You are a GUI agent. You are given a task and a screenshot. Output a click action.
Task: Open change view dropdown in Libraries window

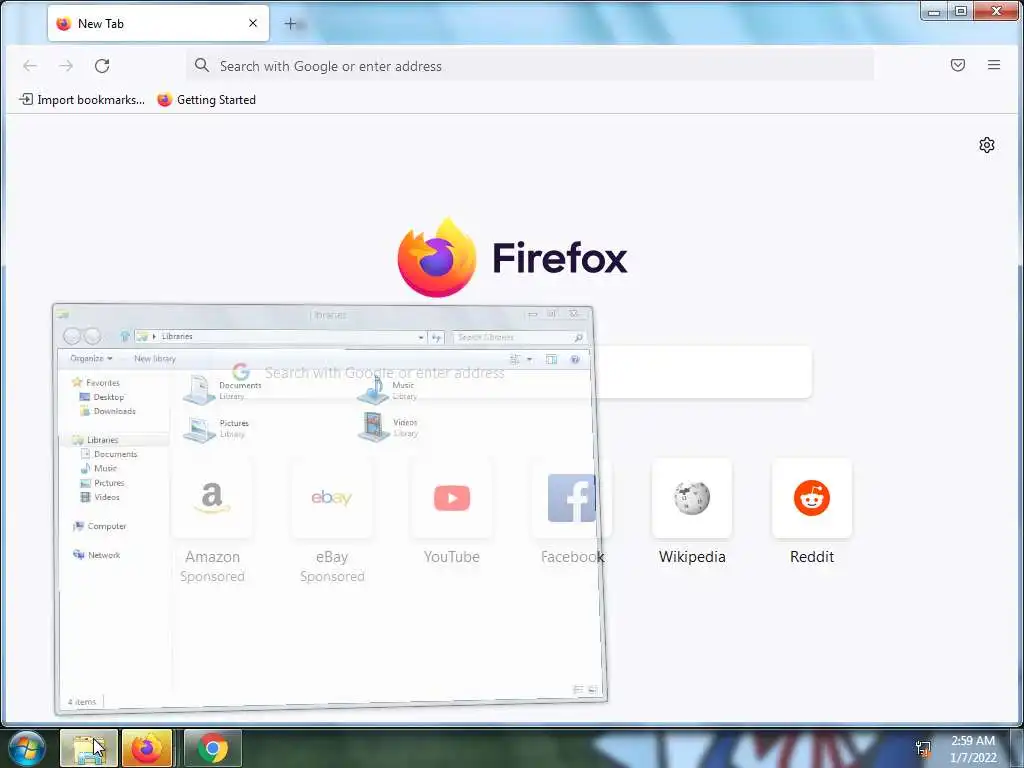529,359
